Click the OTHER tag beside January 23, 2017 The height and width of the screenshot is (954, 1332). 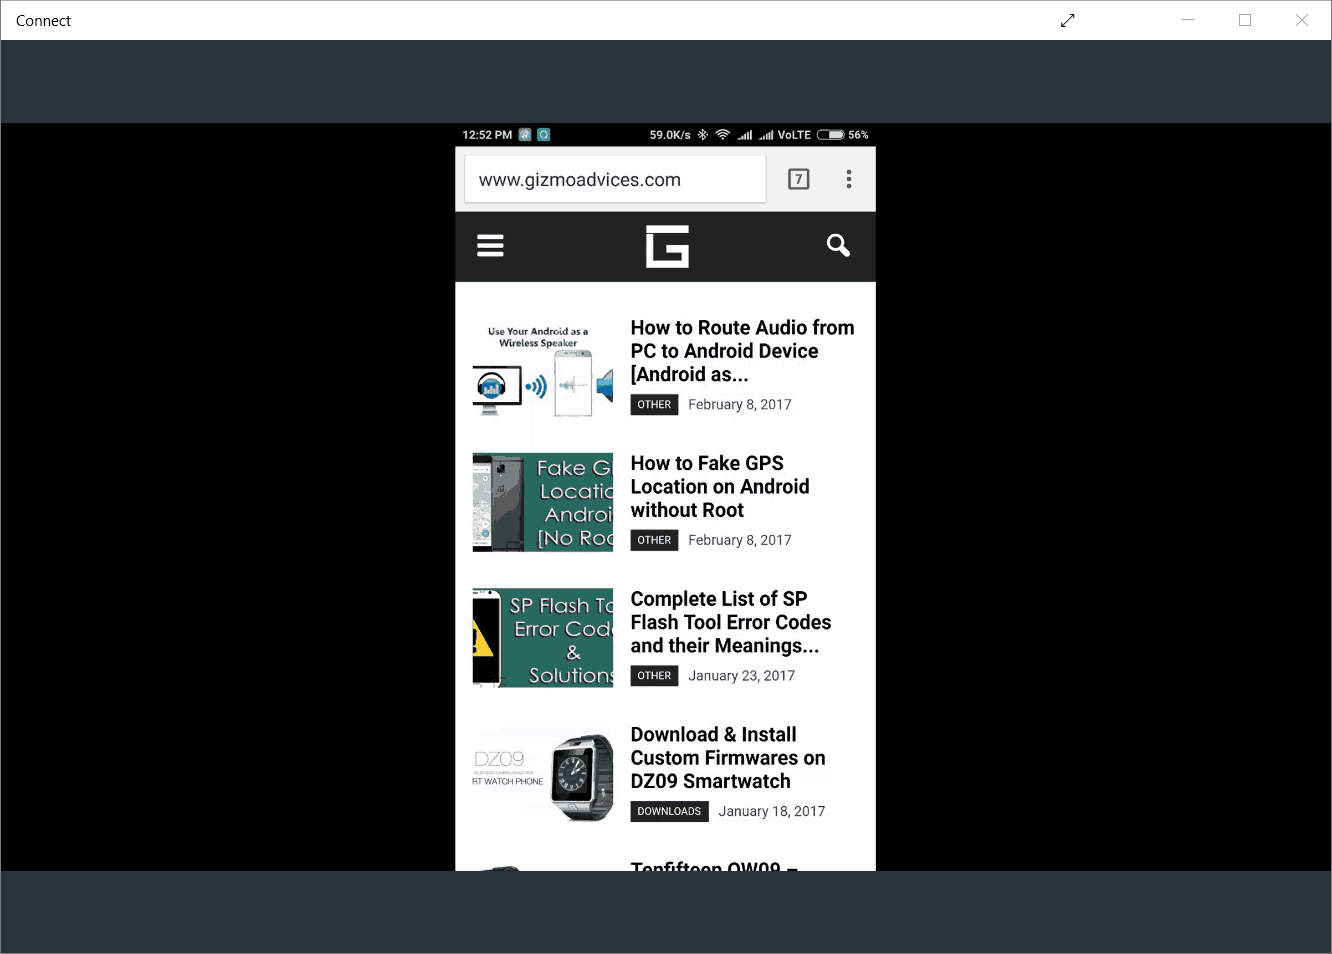(x=654, y=676)
